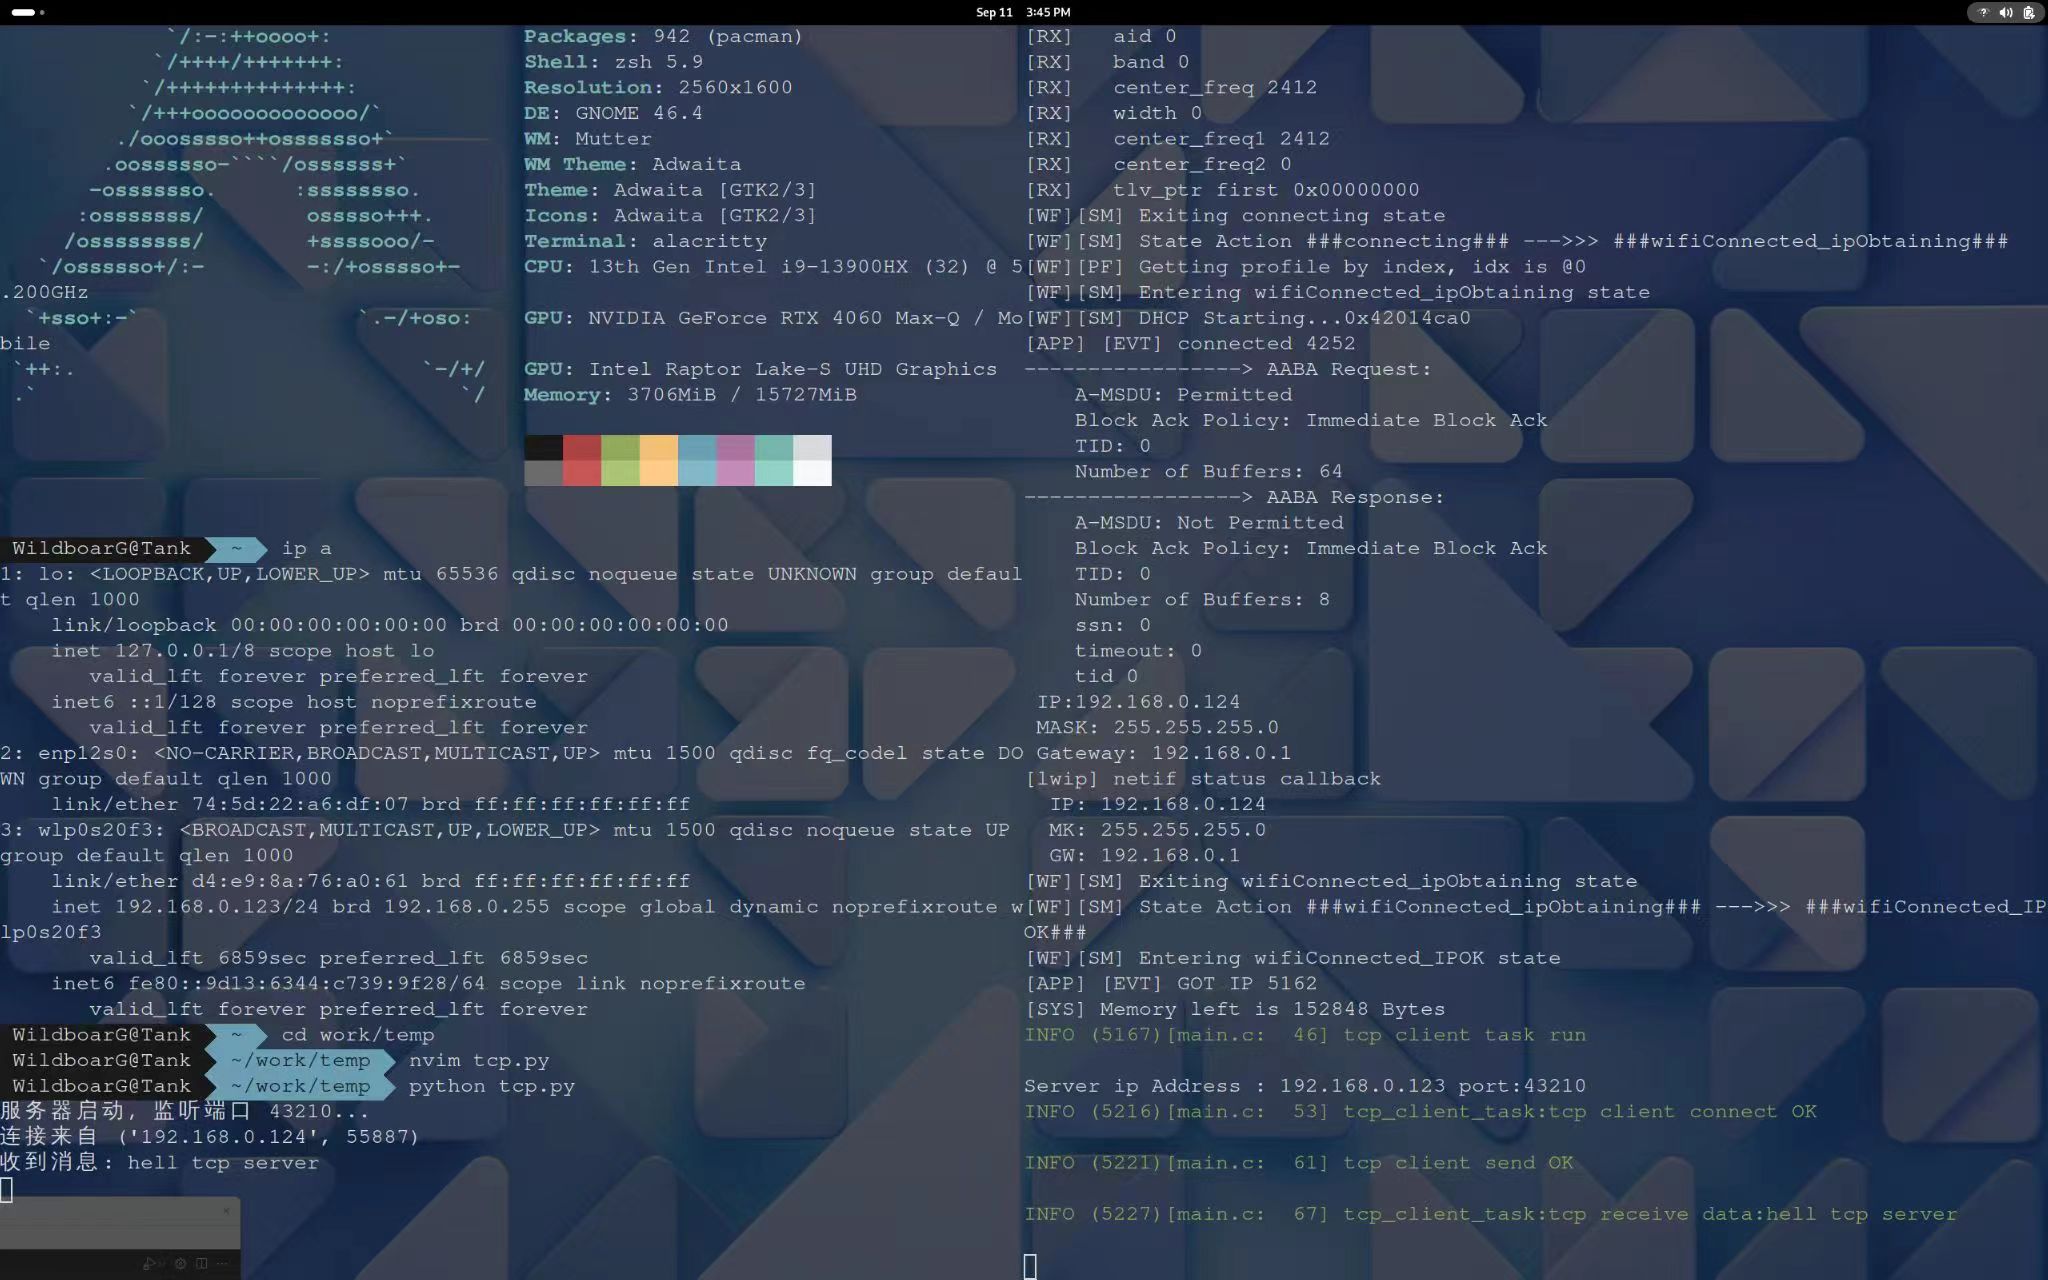This screenshot has height=1280, width=2048.
Task: Click the 'Memory: 3706MiB / 15727MiB' line
Action: pos(690,395)
